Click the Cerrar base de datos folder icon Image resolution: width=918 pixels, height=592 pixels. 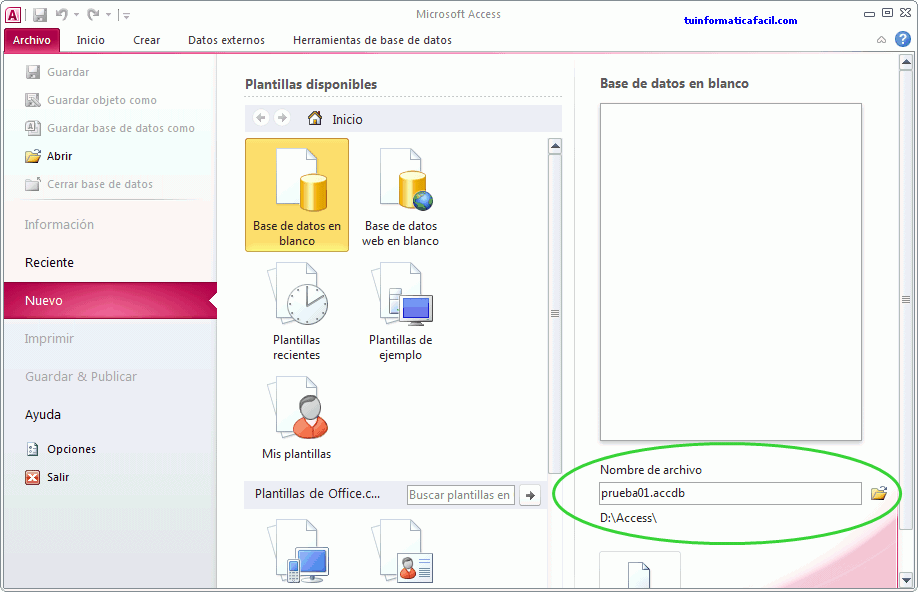(33, 184)
